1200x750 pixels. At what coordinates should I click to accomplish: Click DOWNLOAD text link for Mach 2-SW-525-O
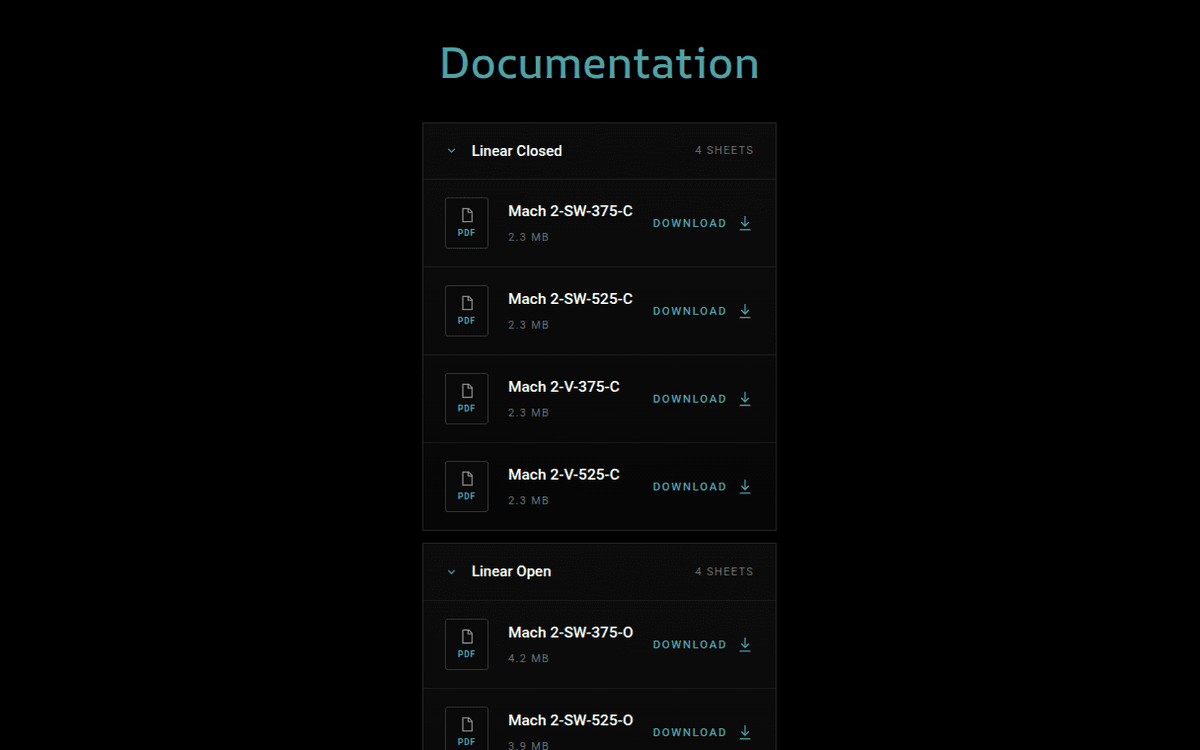pos(690,734)
